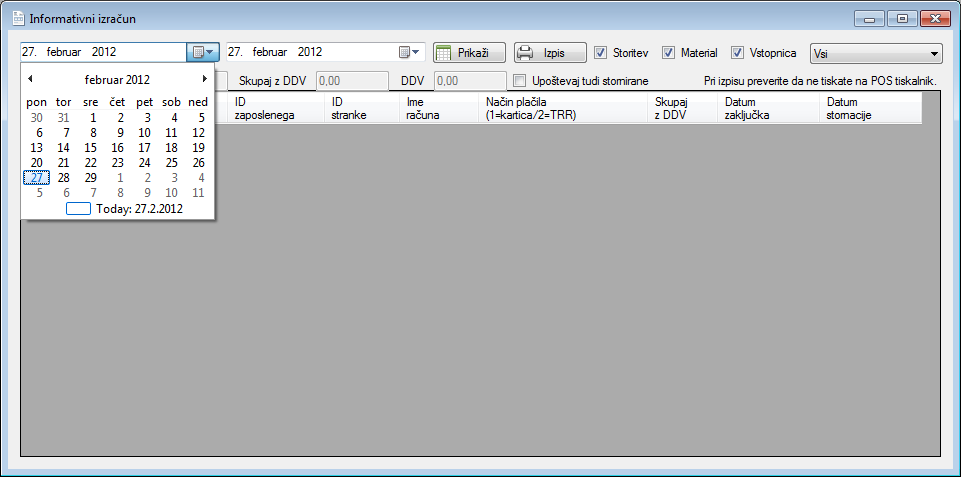Image resolution: width=961 pixels, height=477 pixels.
Task: Open the second date picker calendar dropdown
Action: coord(410,52)
